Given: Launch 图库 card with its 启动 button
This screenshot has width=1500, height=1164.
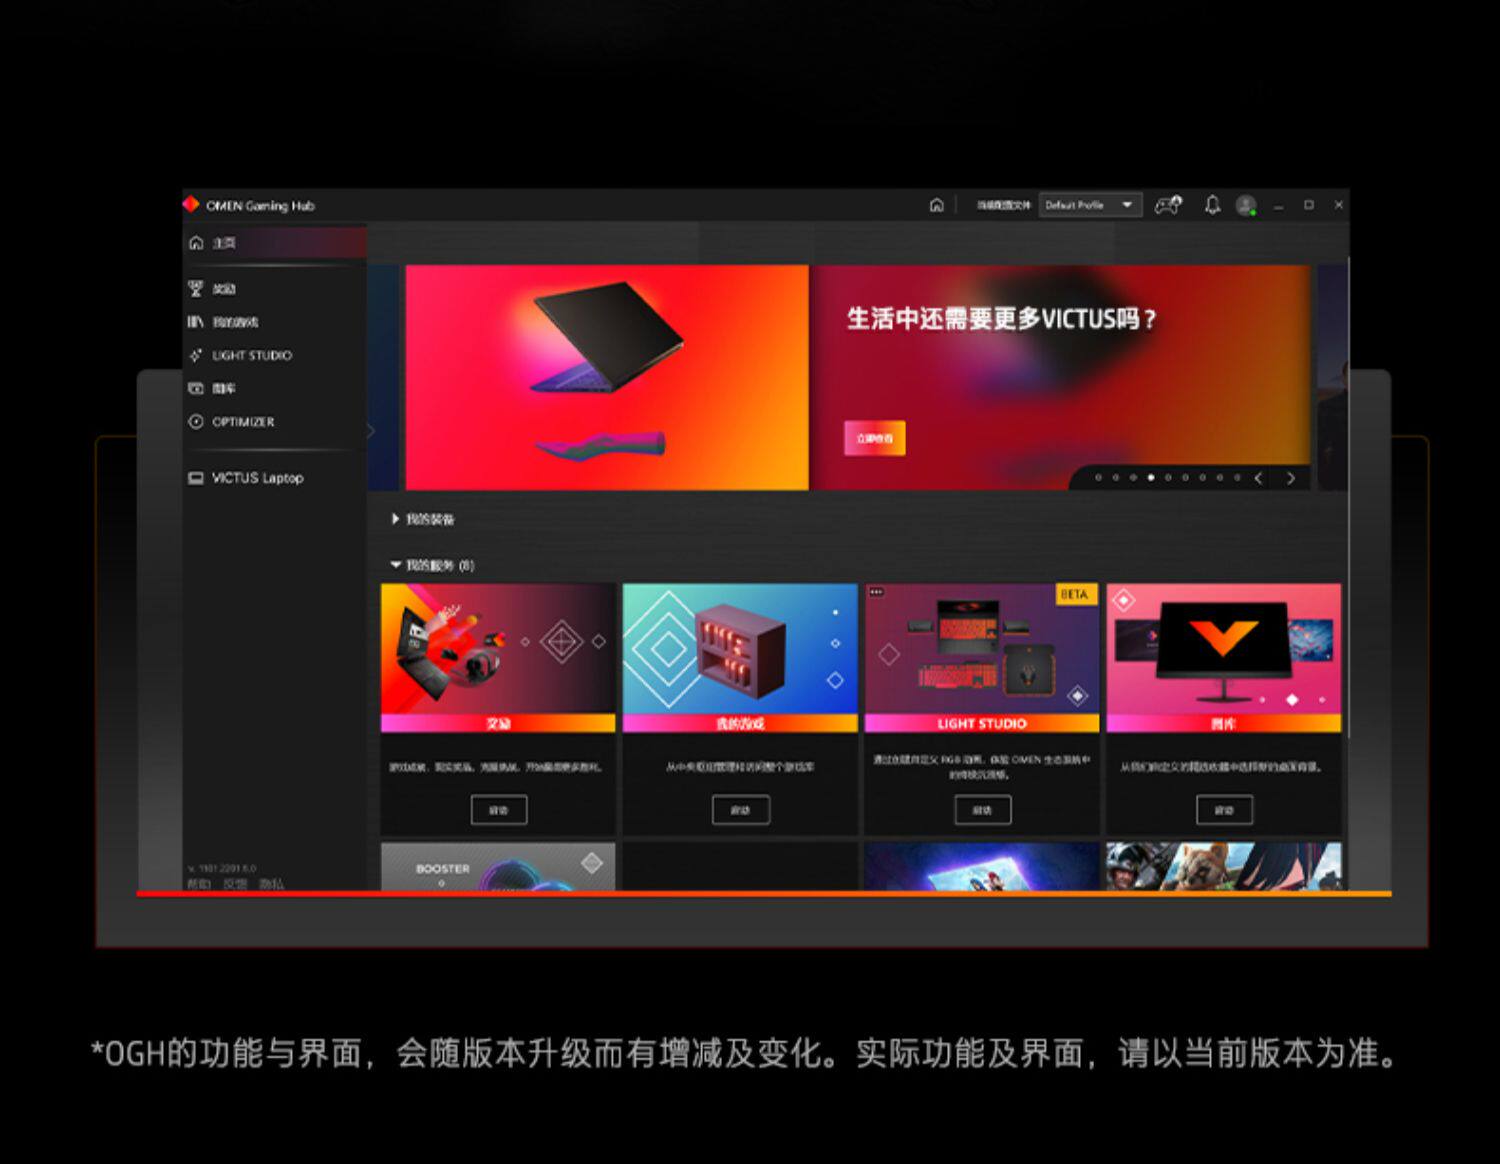Looking at the screenshot, I should [1224, 810].
